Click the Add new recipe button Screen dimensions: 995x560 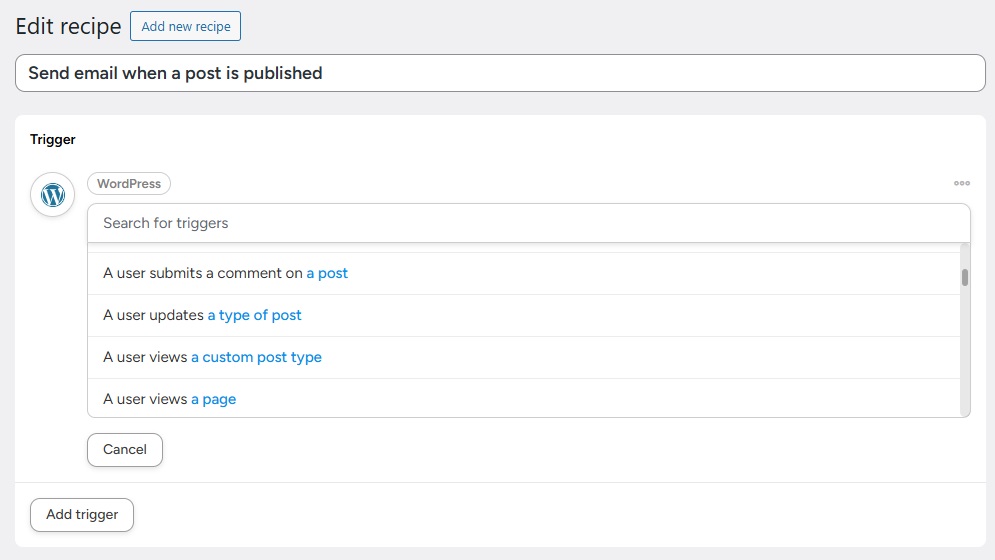(185, 26)
